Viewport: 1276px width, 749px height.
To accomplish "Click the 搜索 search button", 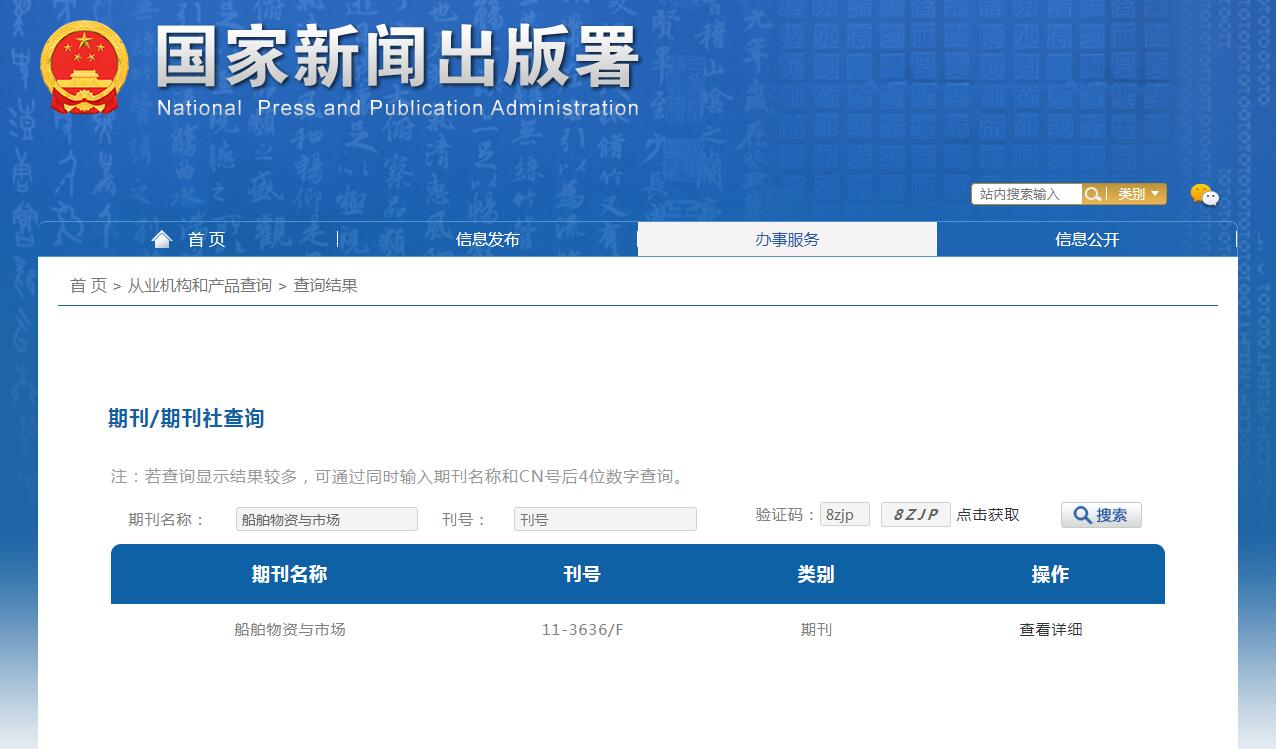I will tap(1101, 514).
